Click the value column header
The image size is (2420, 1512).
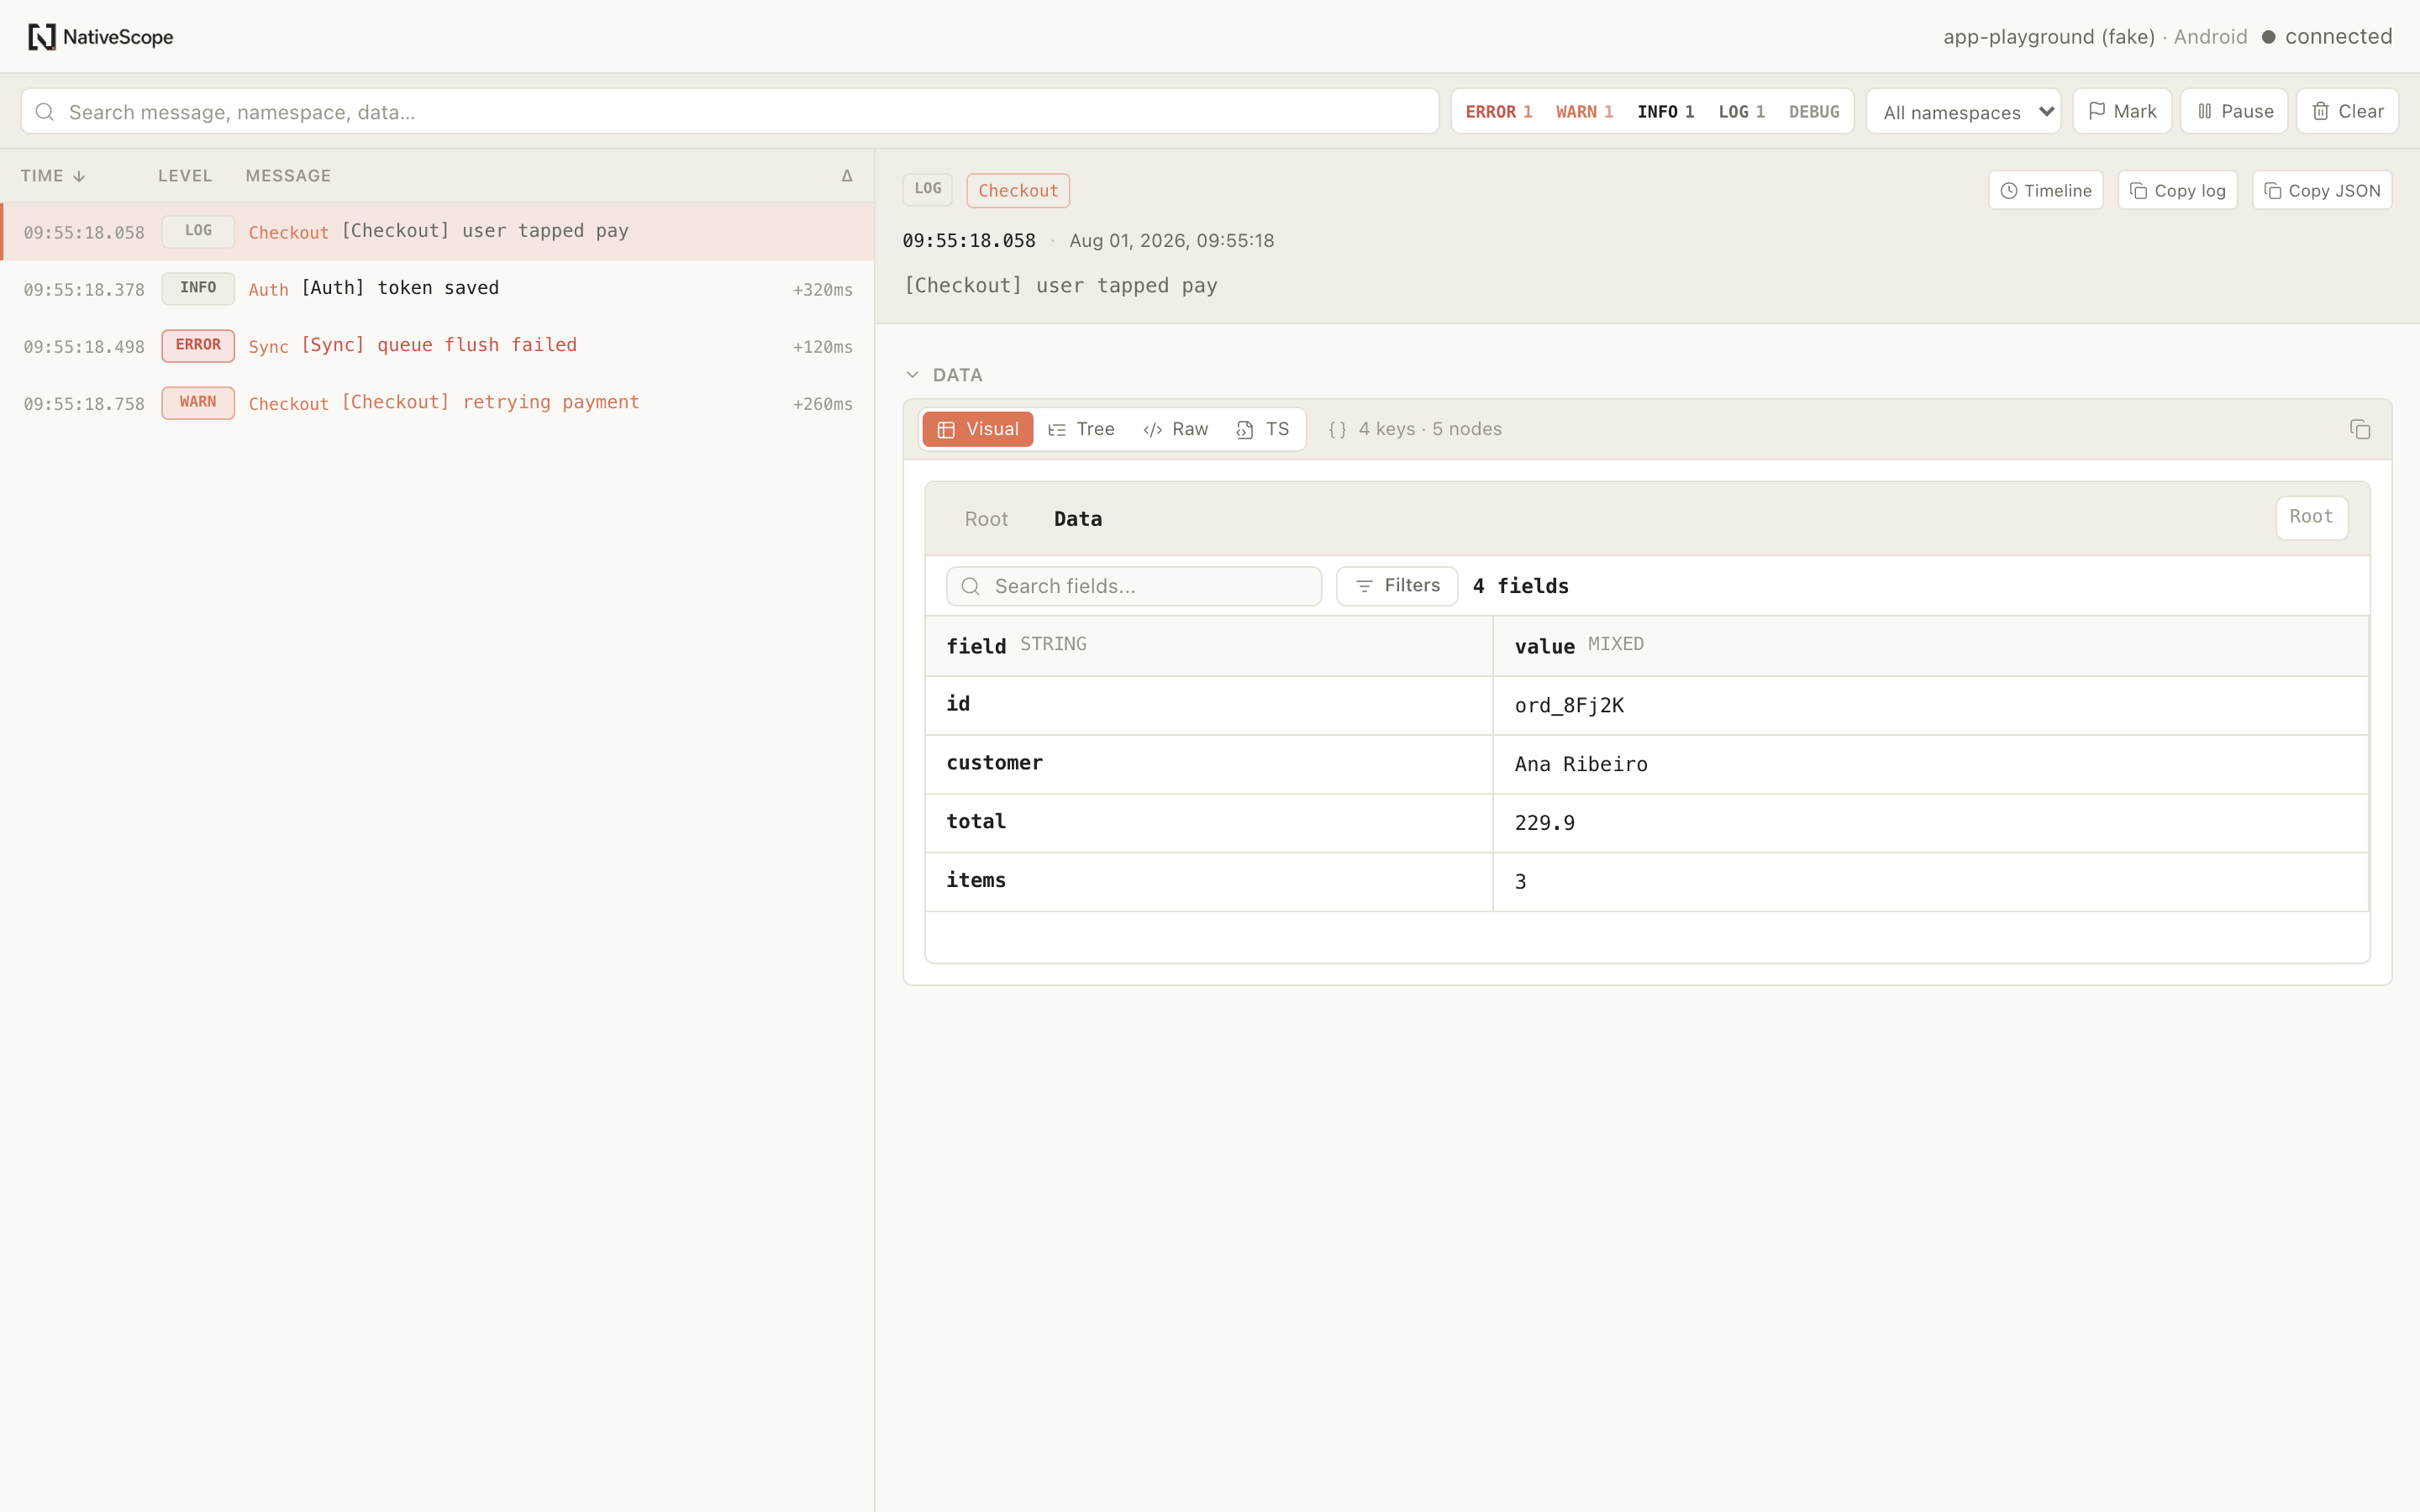click(1930, 646)
